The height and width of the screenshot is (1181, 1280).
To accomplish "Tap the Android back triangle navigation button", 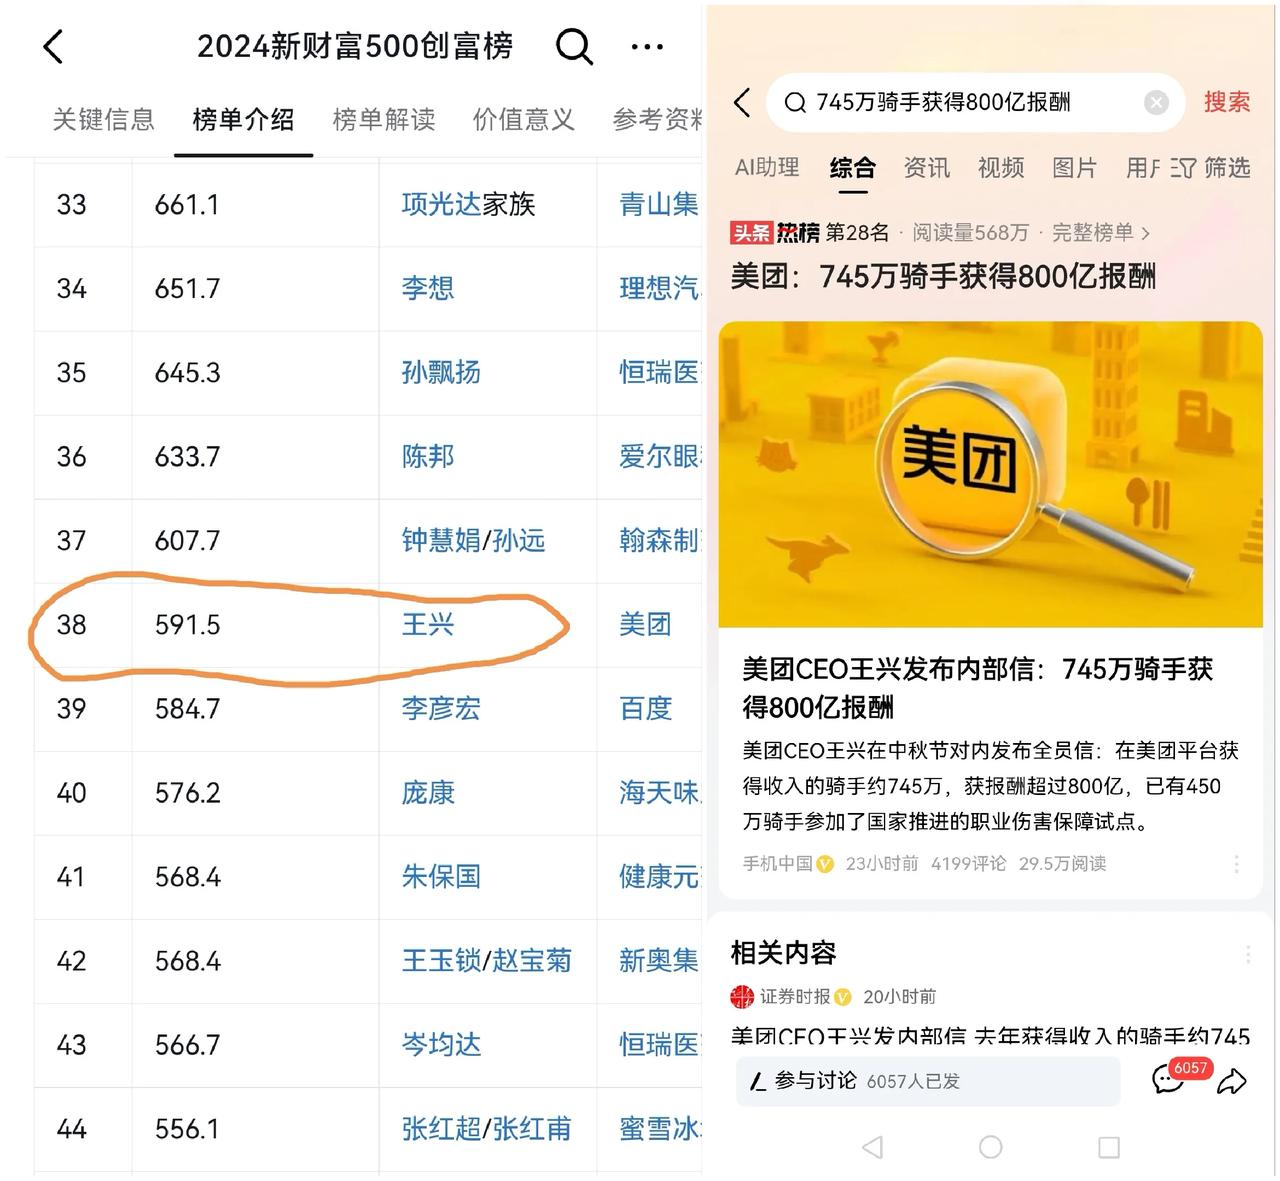I will pos(872,1147).
